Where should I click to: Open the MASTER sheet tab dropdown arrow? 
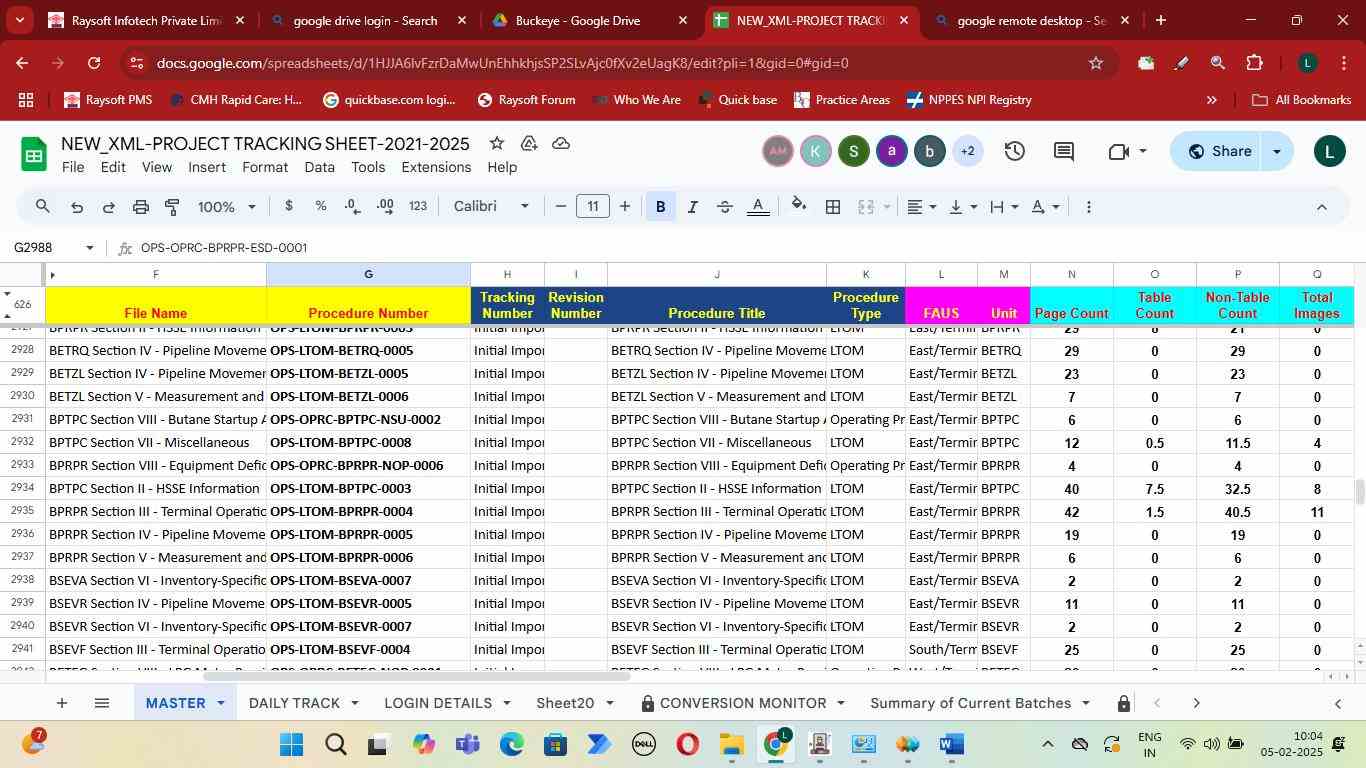coord(220,703)
